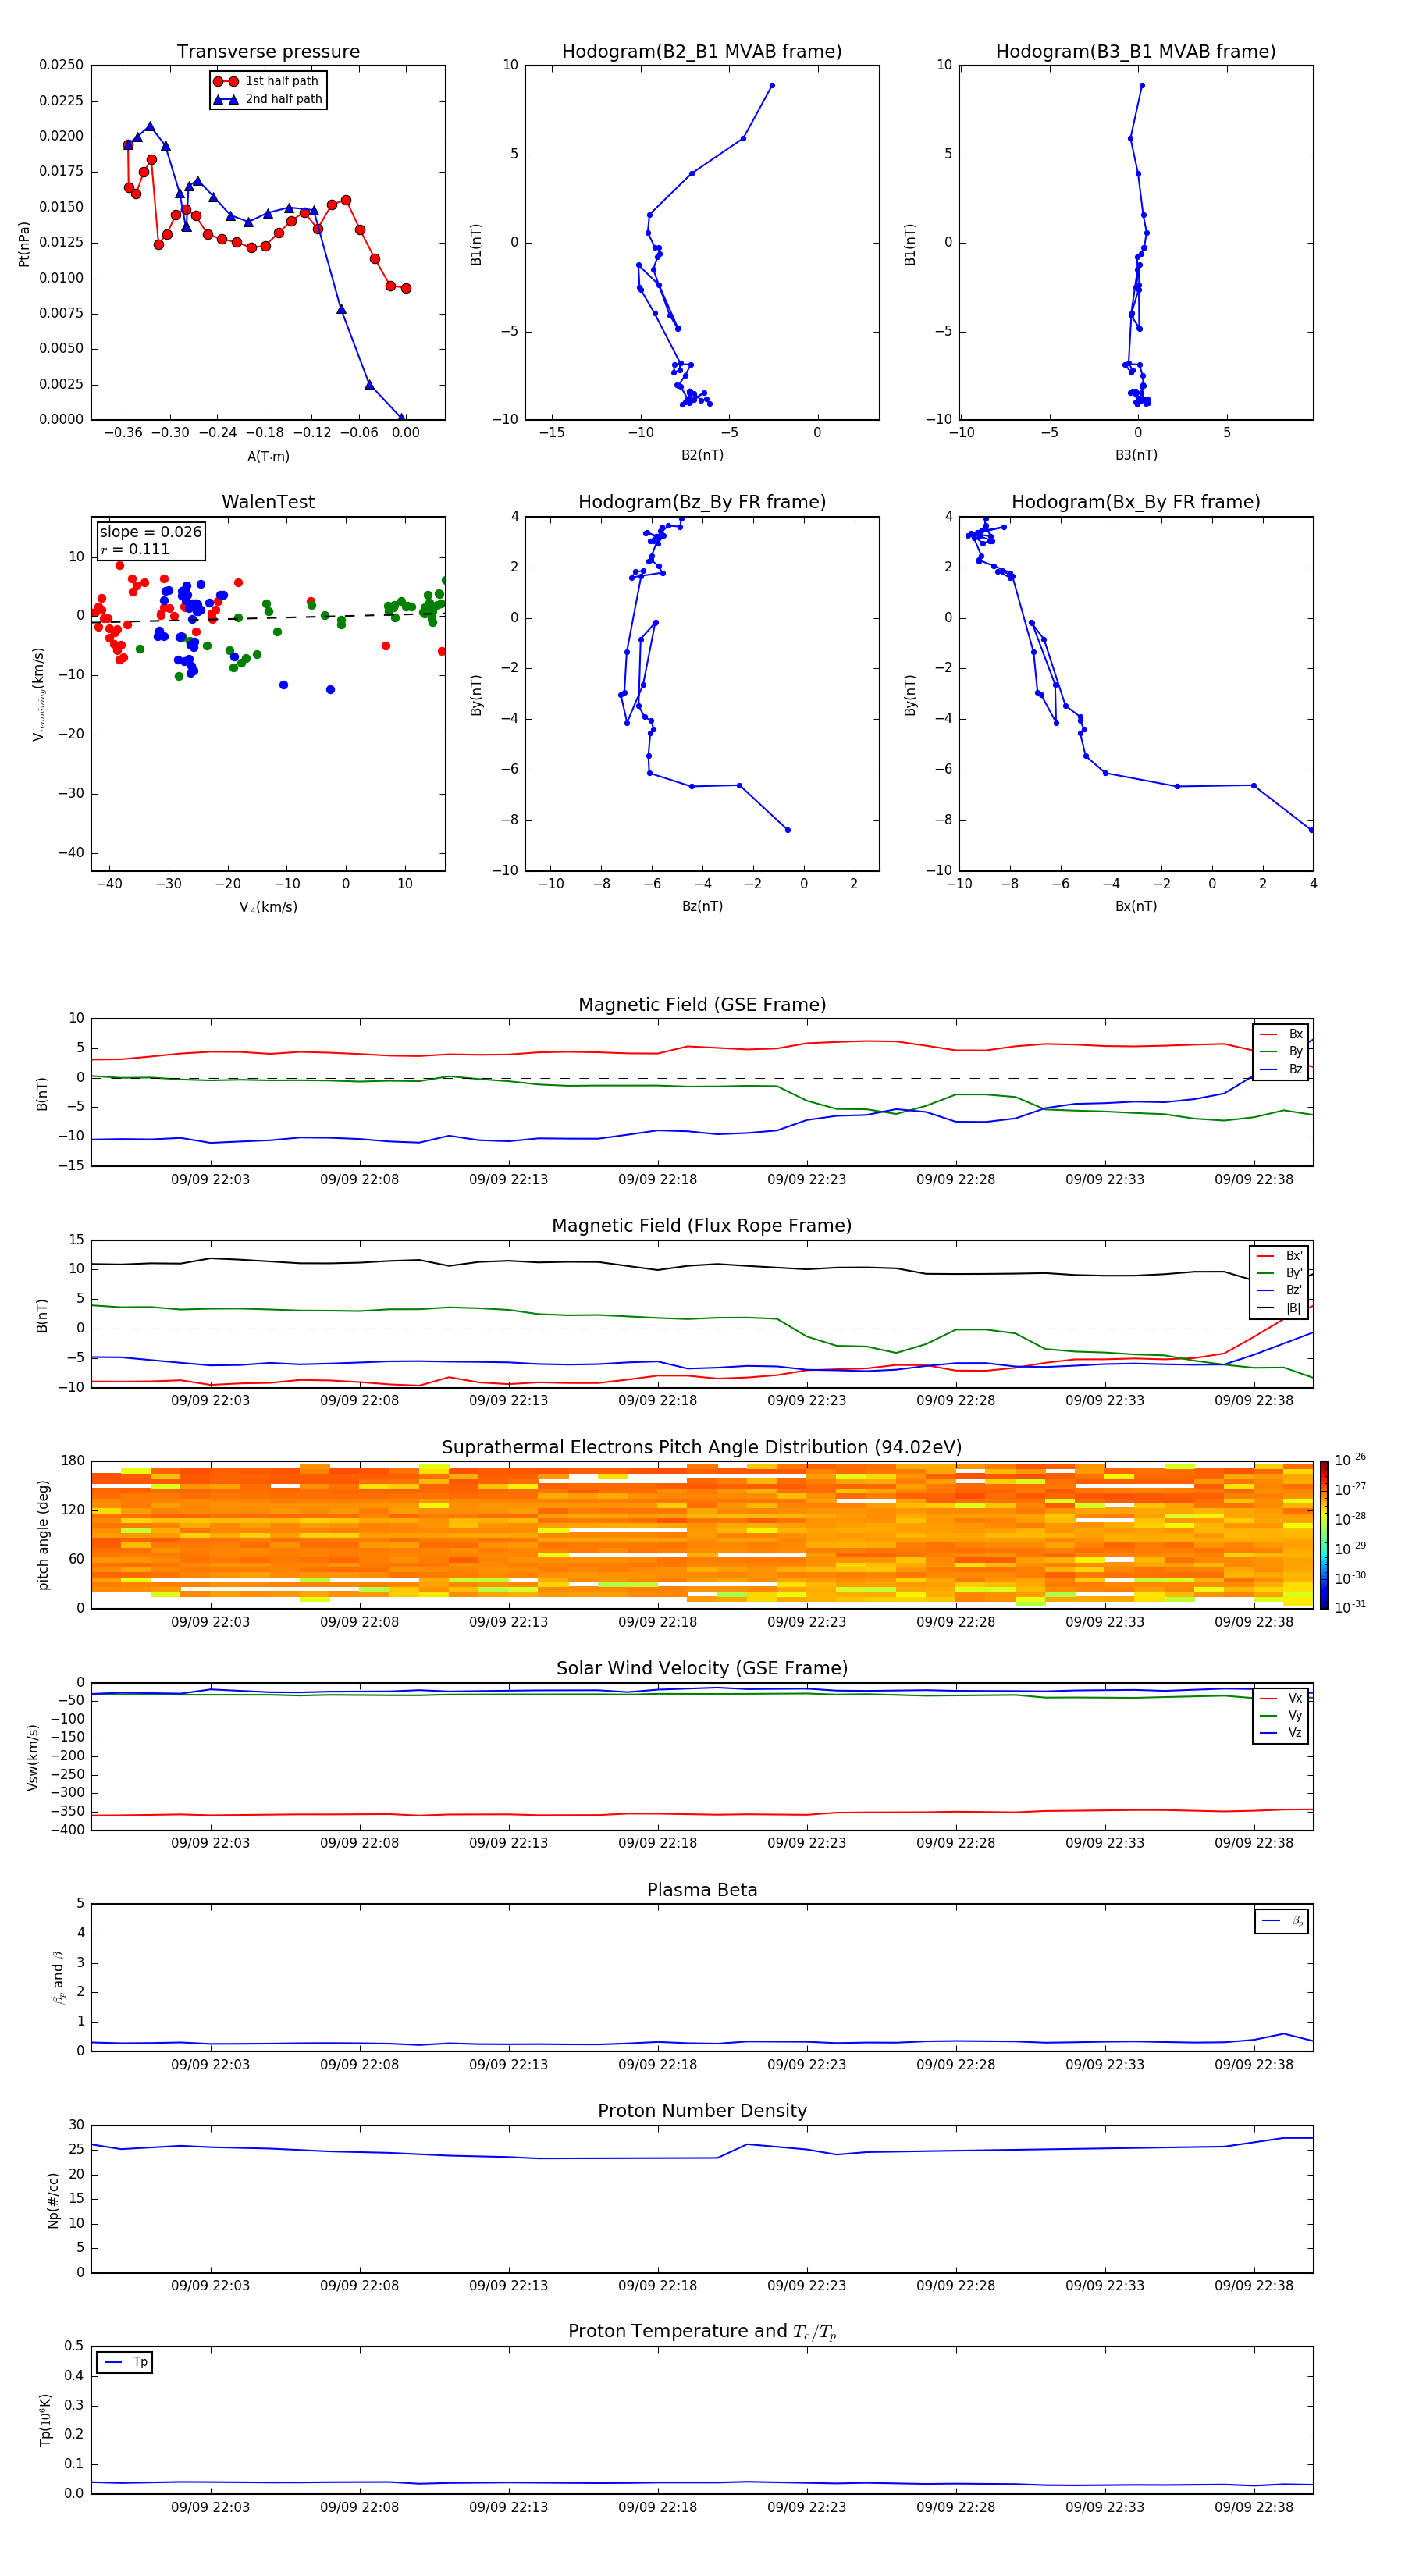Select 'Hodogram(Bx_By FR frame)' title
The image size is (1405, 2576).
[x=1136, y=502]
